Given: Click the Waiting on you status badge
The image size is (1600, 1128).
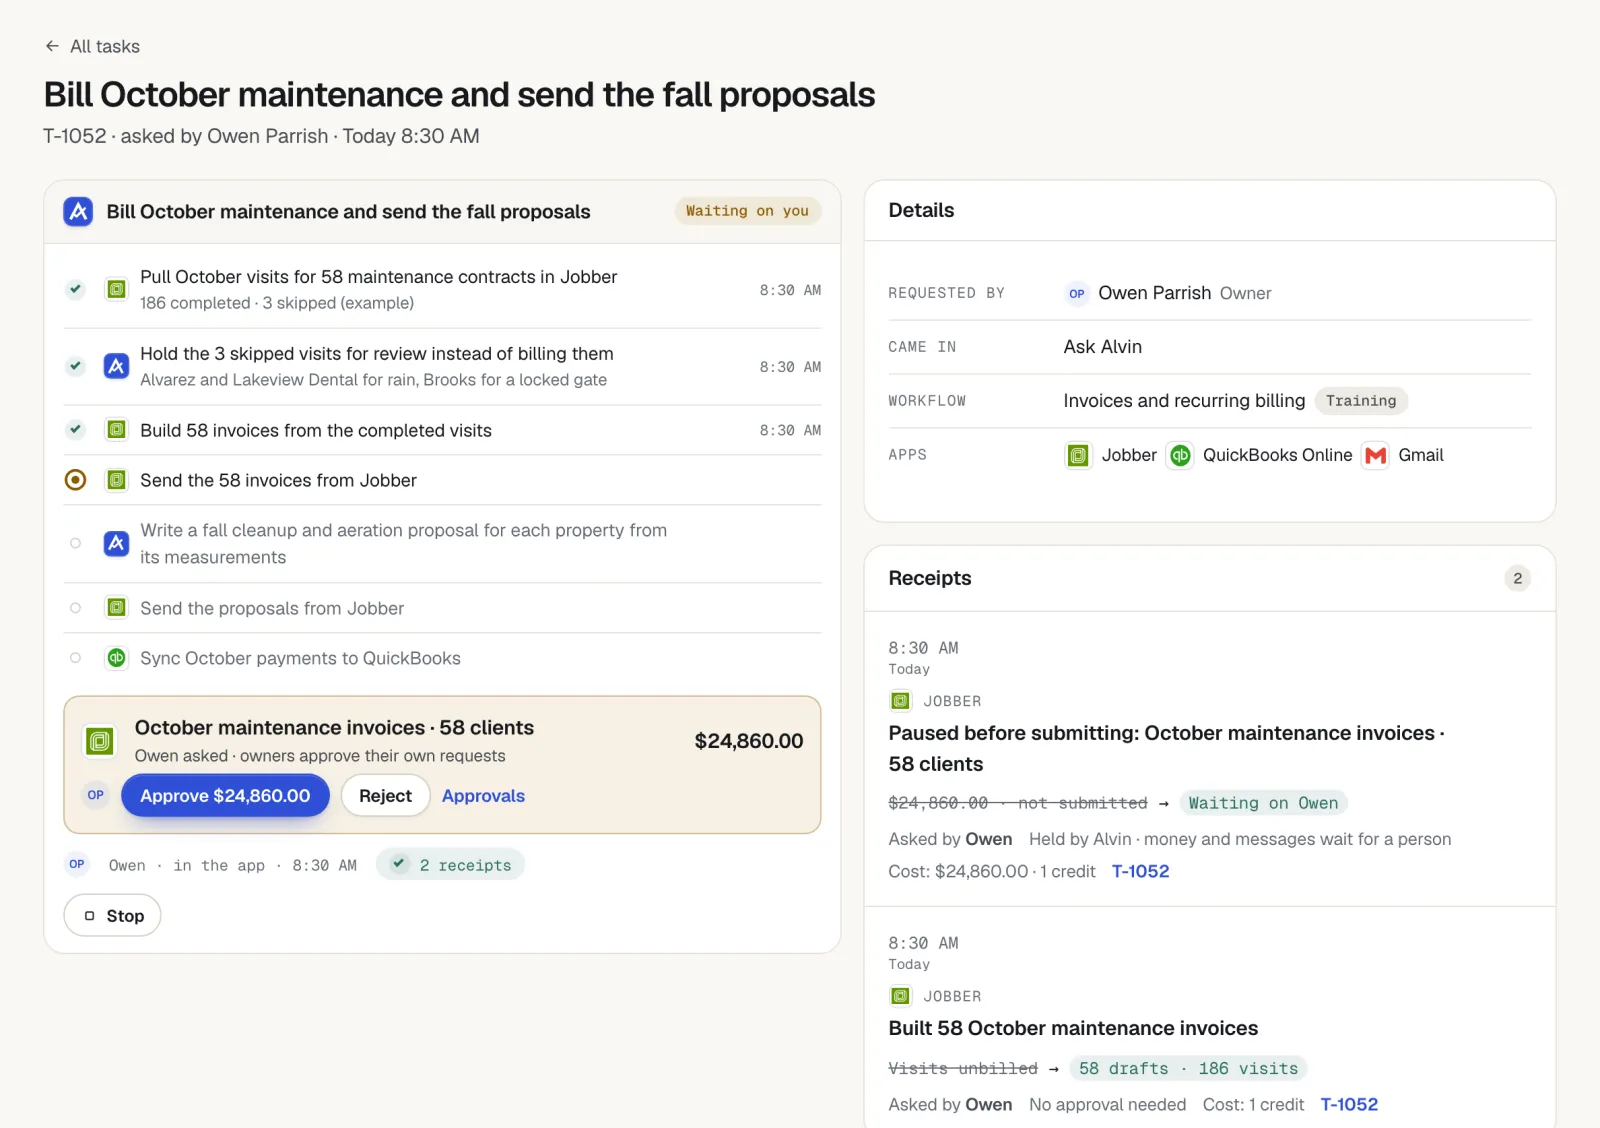Looking at the screenshot, I should 747,211.
